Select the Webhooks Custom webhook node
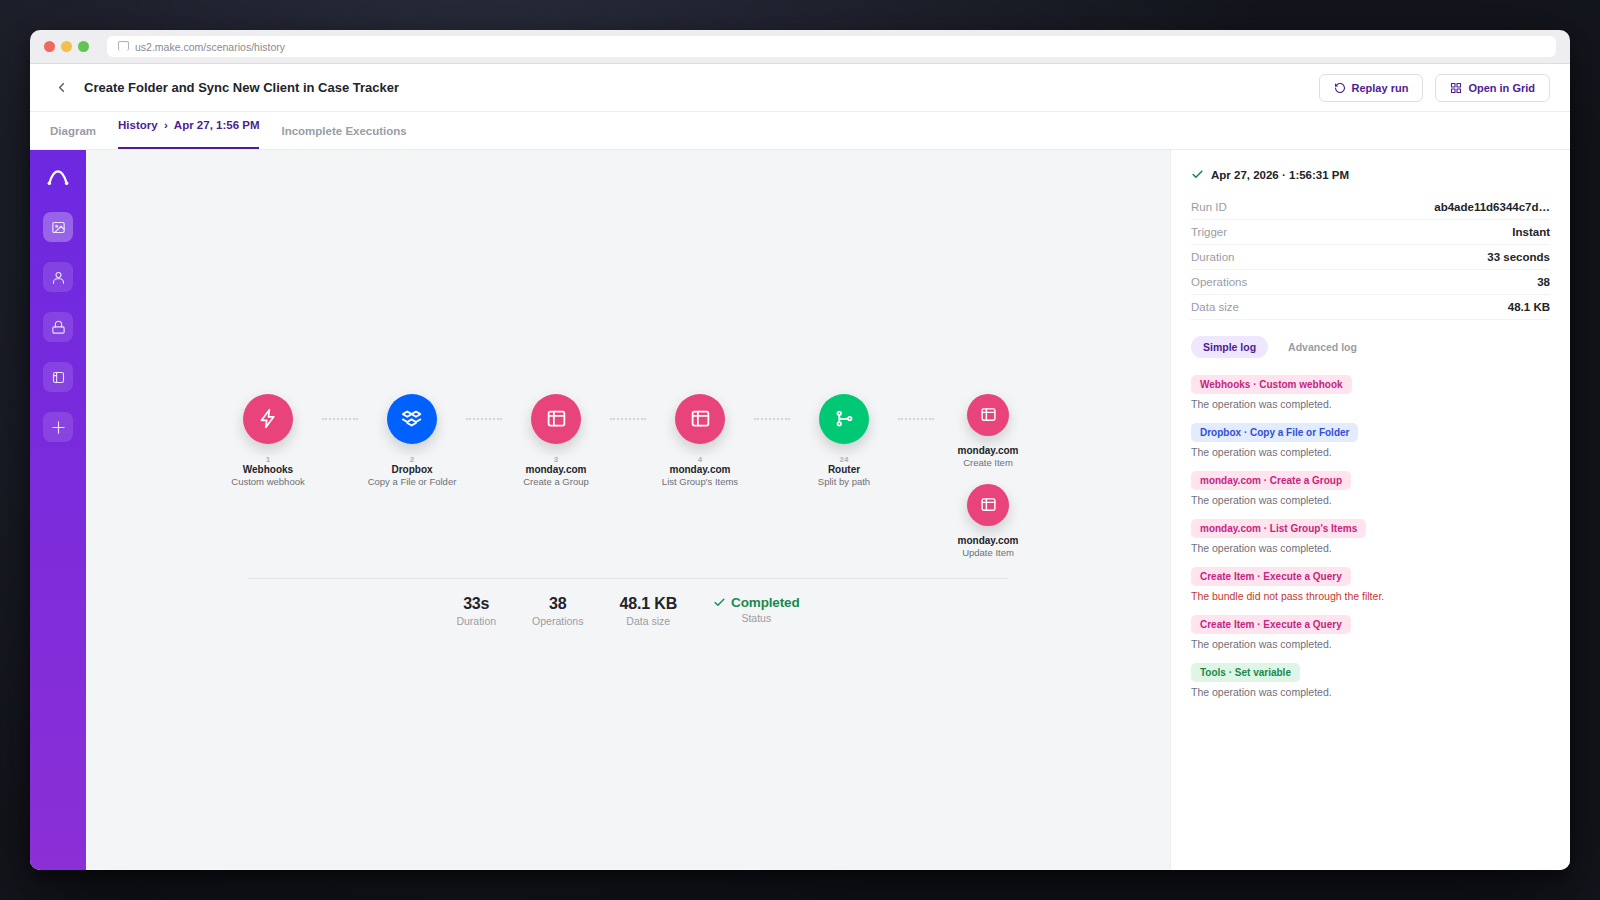This screenshot has width=1600, height=900. [x=268, y=419]
